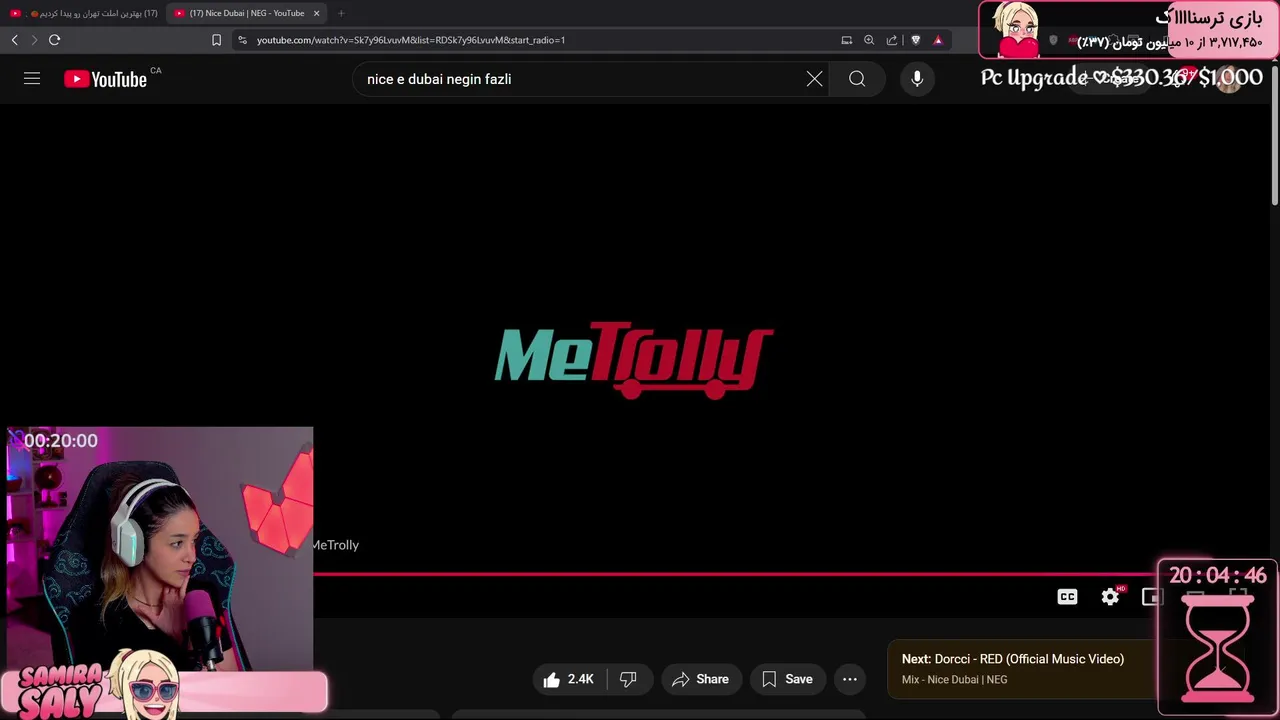Clear the search box text
Screen dimensions: 1280x720
tap(815, 79)
